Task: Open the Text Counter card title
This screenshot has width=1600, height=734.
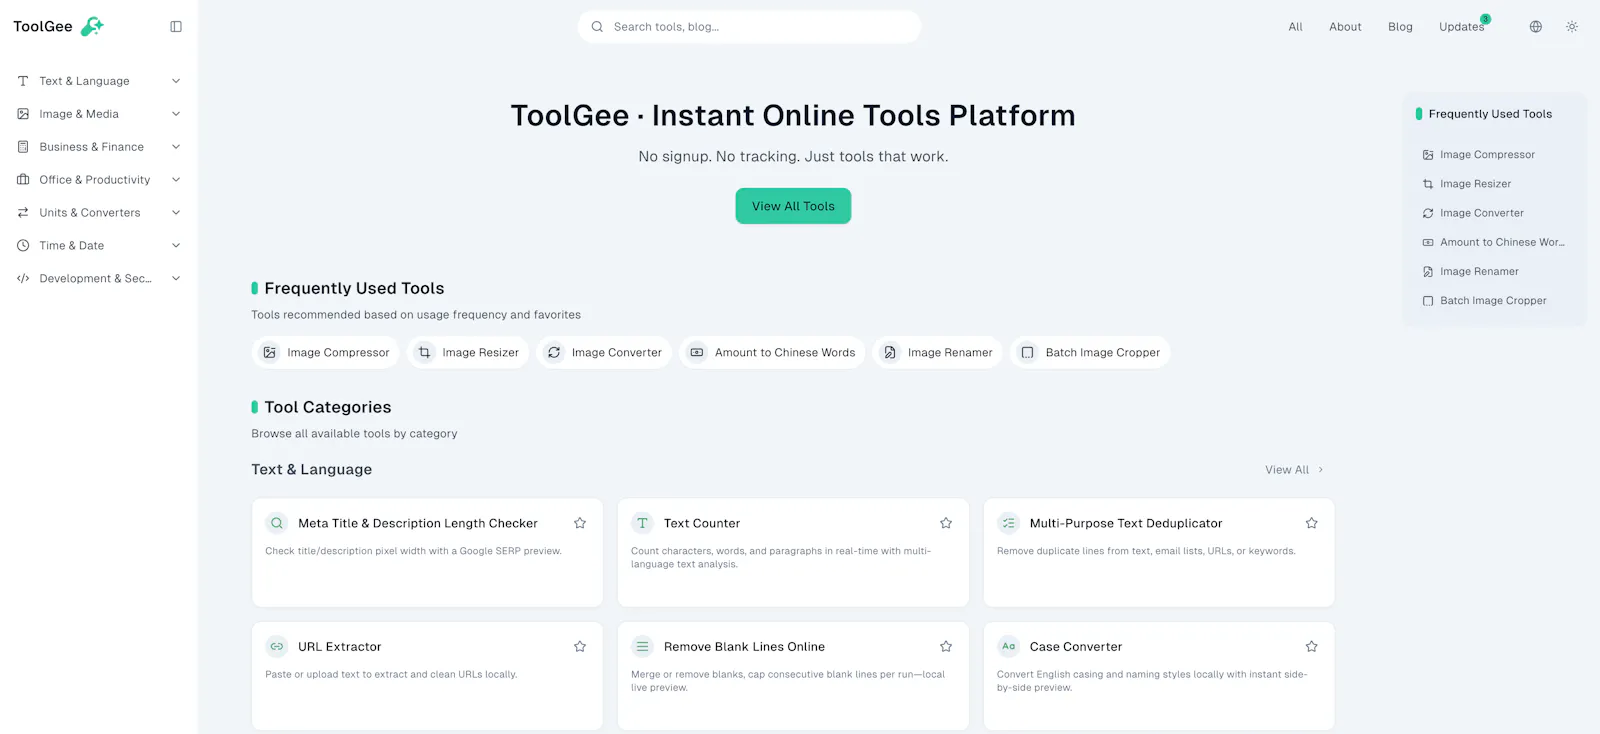Action: click(702, 523)
